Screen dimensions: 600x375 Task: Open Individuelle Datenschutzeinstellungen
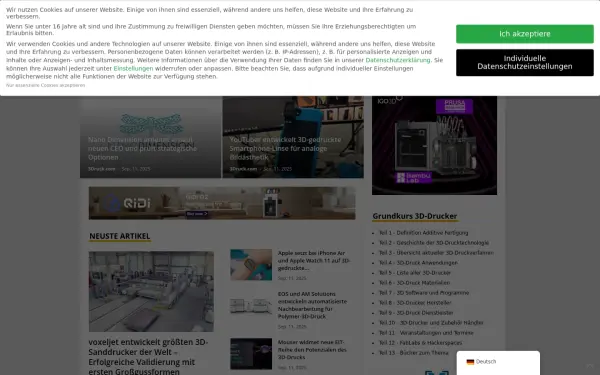click(x=525, y=62)
